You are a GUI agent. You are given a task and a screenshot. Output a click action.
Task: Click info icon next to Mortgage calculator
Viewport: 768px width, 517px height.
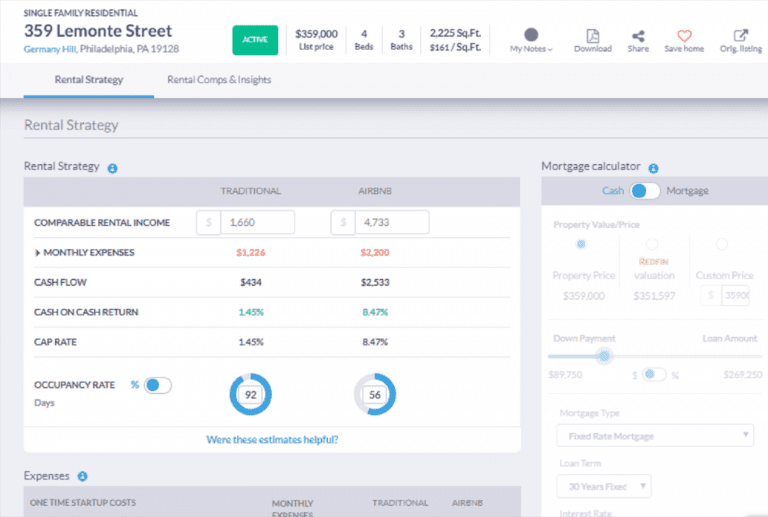653,168
